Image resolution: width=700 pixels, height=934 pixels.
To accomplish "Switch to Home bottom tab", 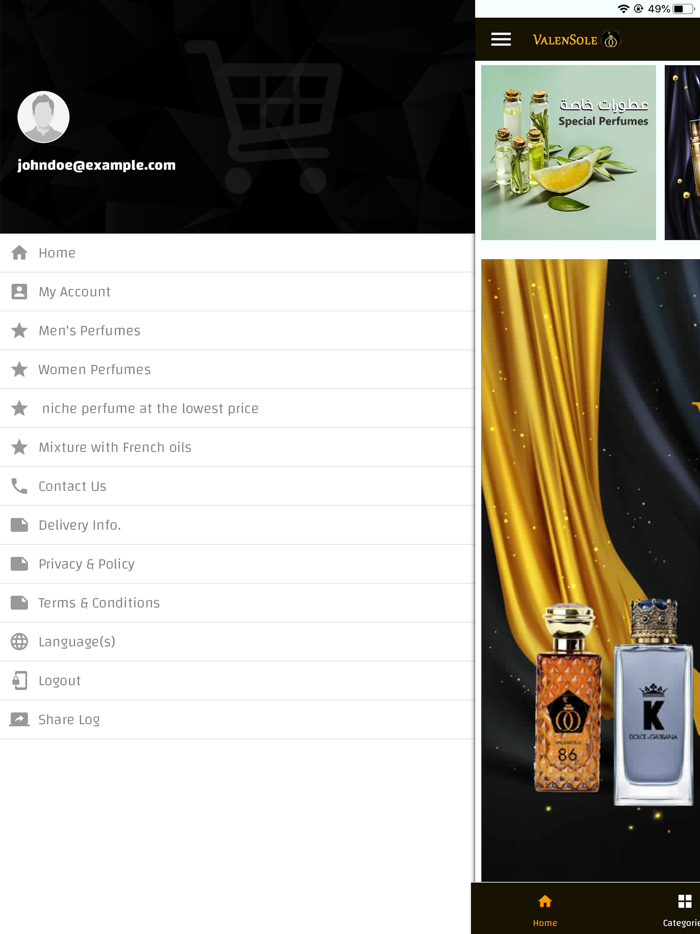I will pyautogui.click(x=545, y=910).
